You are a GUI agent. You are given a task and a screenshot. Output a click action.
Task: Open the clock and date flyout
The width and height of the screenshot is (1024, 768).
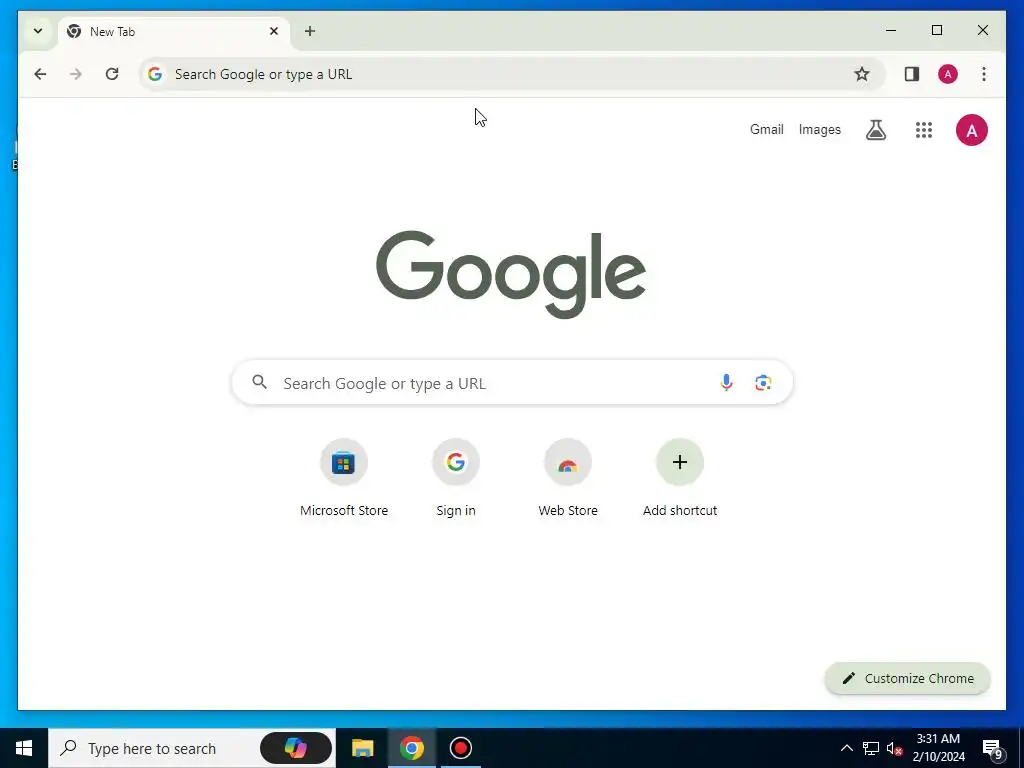(x=938, y=748)
